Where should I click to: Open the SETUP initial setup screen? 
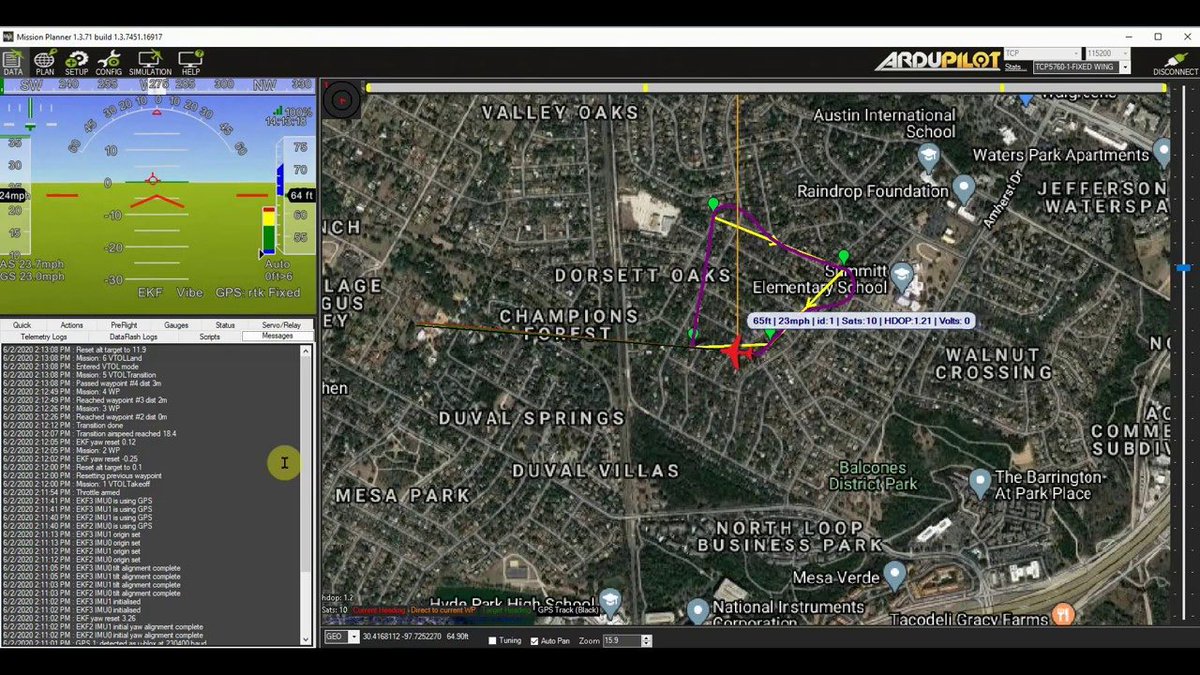click(x=76, y=63)
